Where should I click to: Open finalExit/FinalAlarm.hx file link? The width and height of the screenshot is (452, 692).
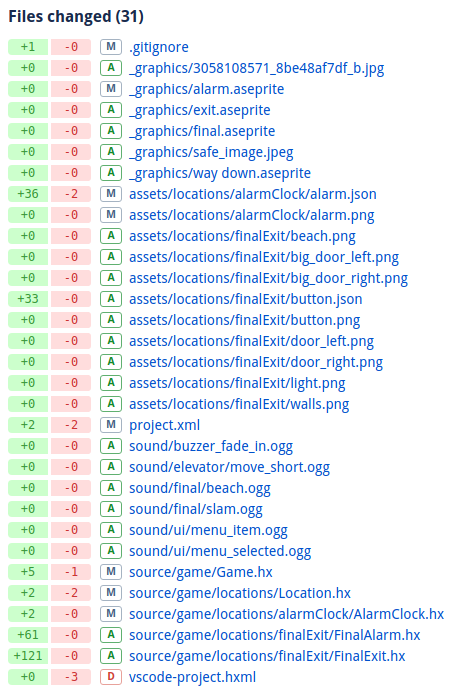(x=275, y=635)
